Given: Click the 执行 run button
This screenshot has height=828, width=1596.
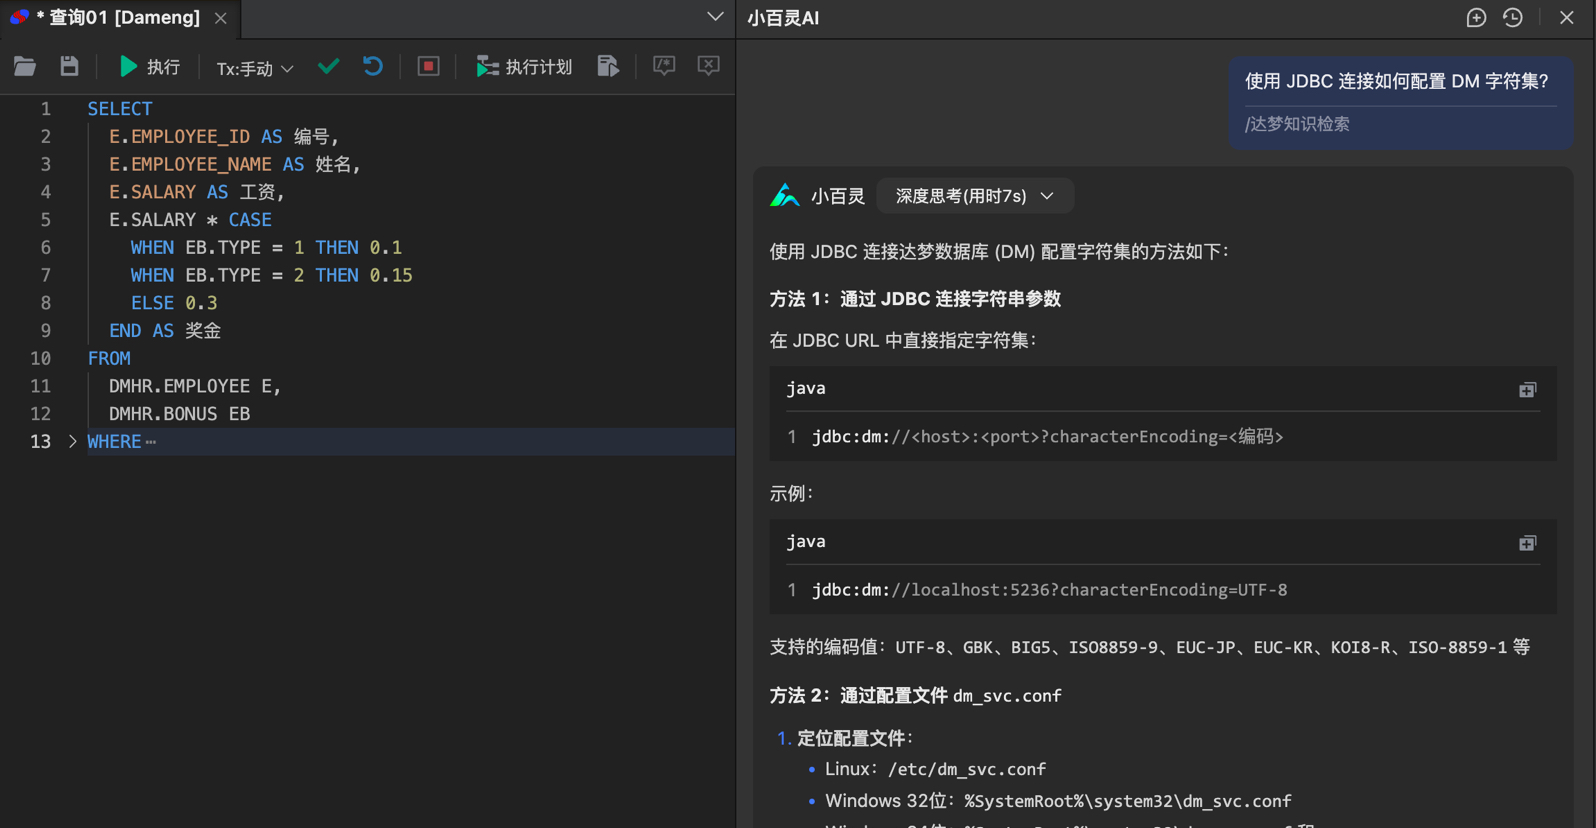Looking at the screenshot, I should click(150, 67).
